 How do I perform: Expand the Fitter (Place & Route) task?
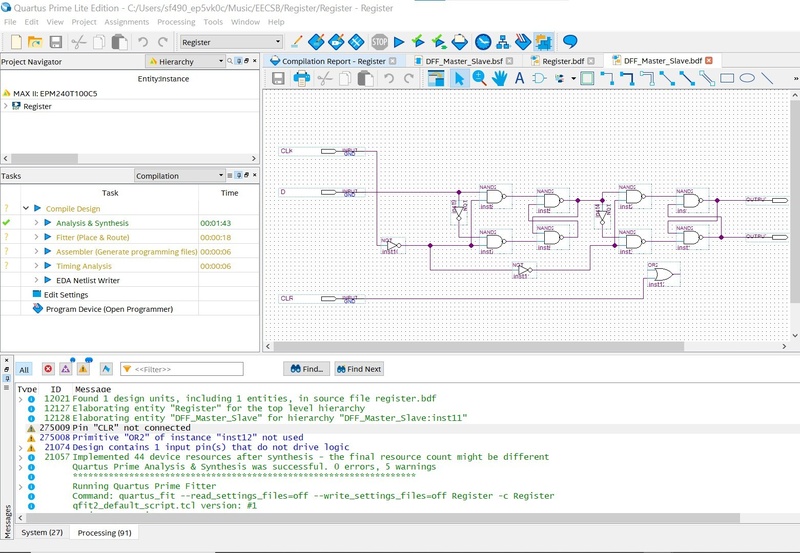point(36,237)
